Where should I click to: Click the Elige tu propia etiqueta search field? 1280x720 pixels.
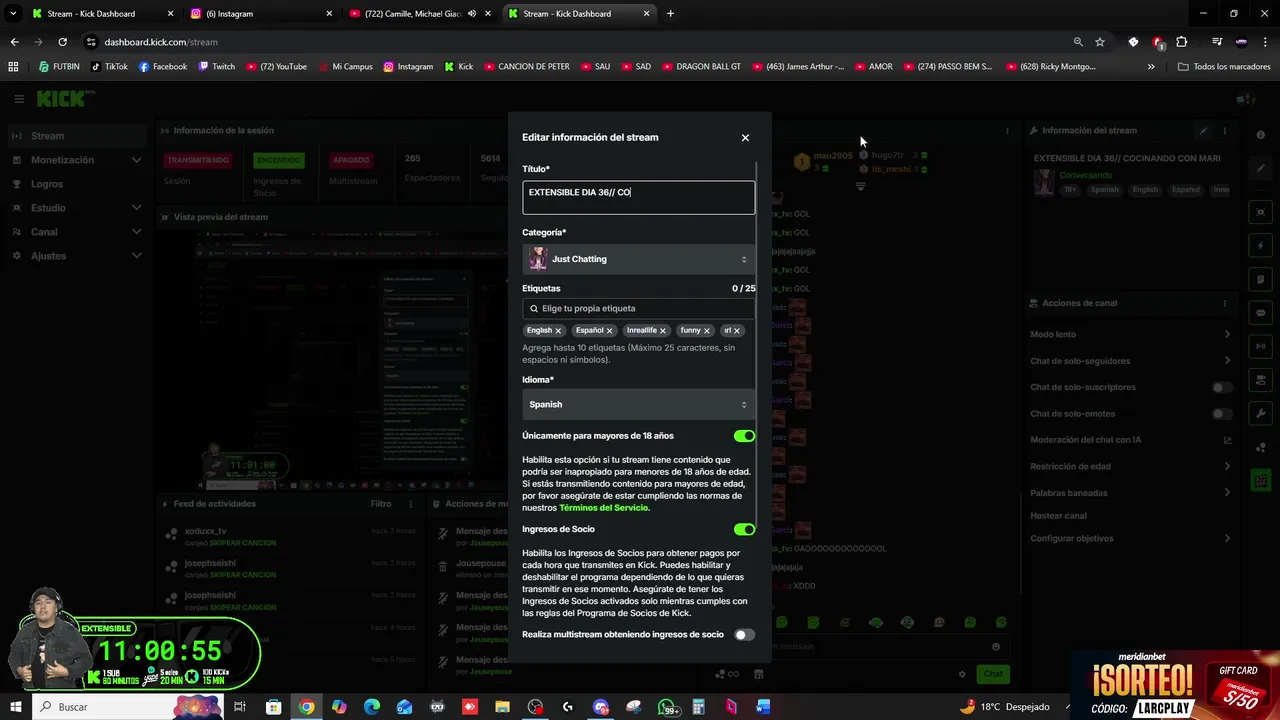(638, 308)
